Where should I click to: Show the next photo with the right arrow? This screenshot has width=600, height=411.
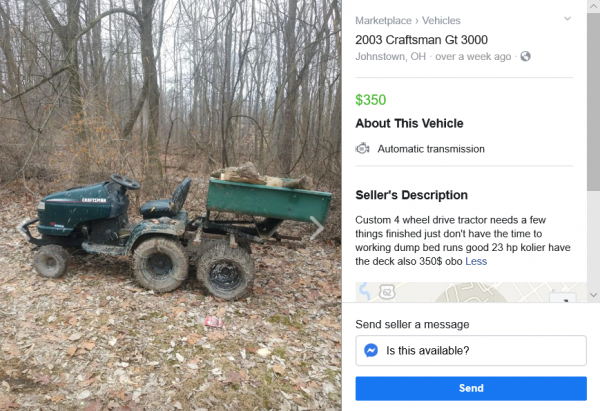point(319,229)
